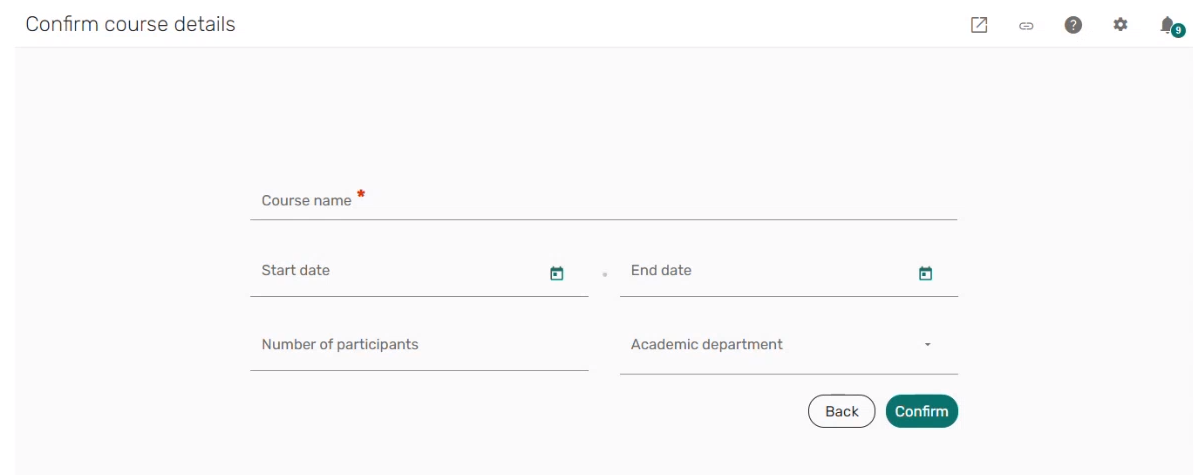Open the Start date calendar picker
This screenshot has height=475, width=1194.
coord(557,273)
